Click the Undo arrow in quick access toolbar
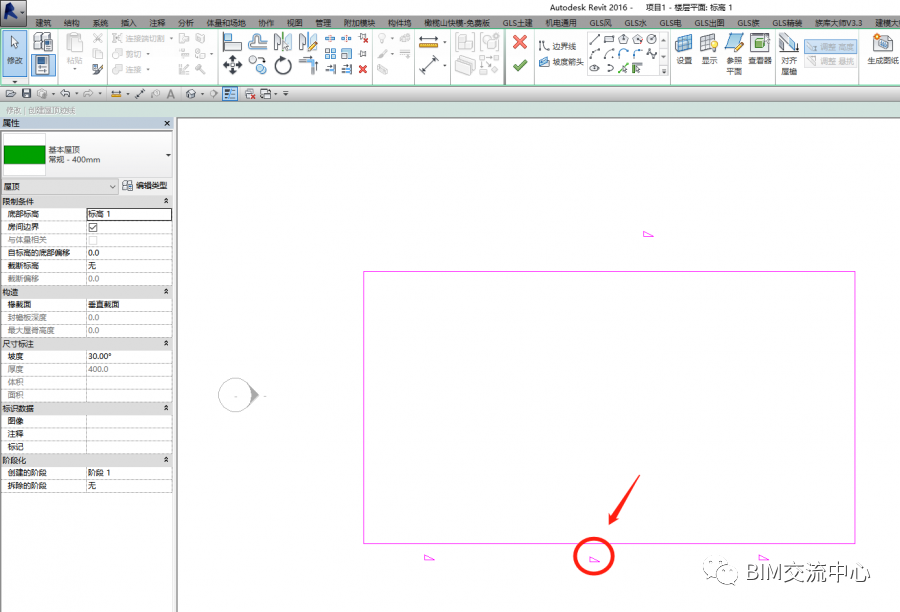 65,94
